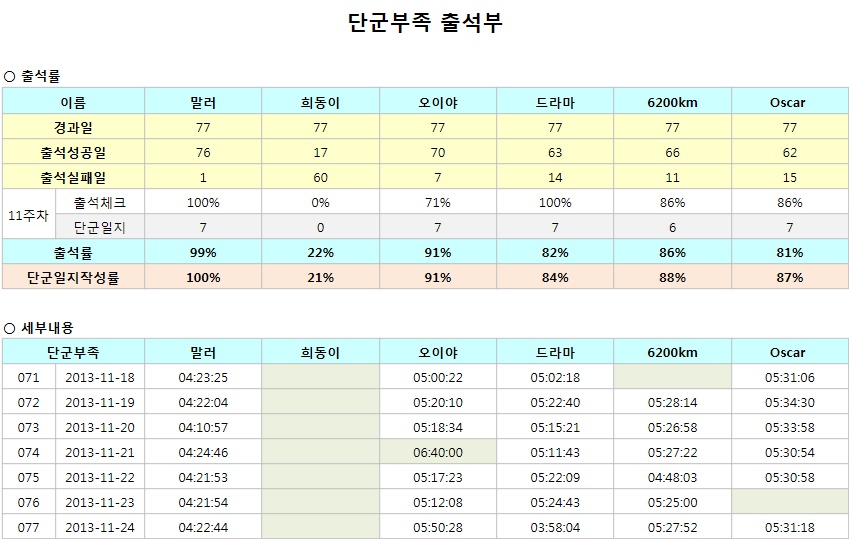Click the time '05:30:58'
The width and height of the screenshot is (849, 539).
789,477
